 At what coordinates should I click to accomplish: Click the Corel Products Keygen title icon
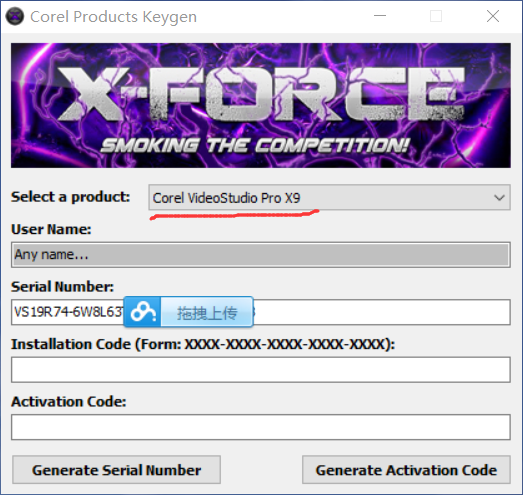pos(15,16)
